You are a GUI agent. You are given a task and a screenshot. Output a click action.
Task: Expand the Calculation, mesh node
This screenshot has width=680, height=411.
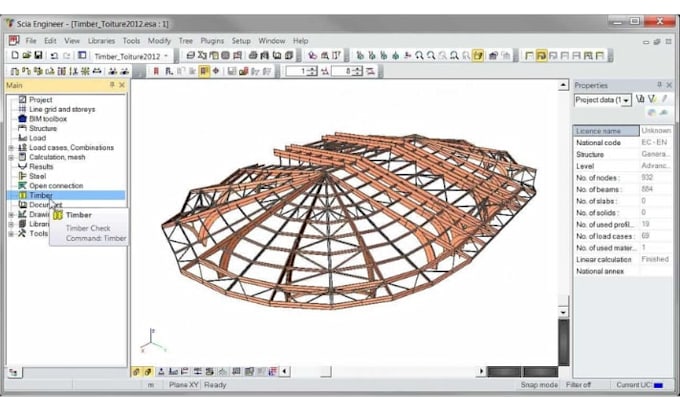(x=11, y=157)
